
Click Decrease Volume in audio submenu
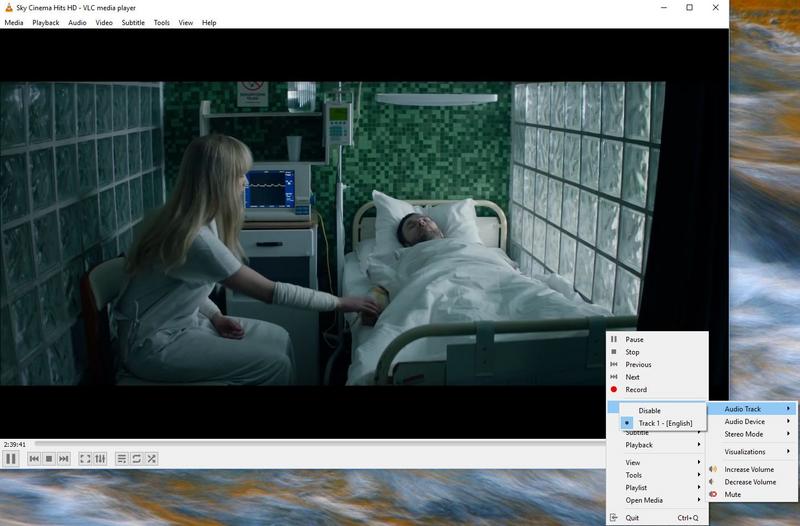click(752, 482)
